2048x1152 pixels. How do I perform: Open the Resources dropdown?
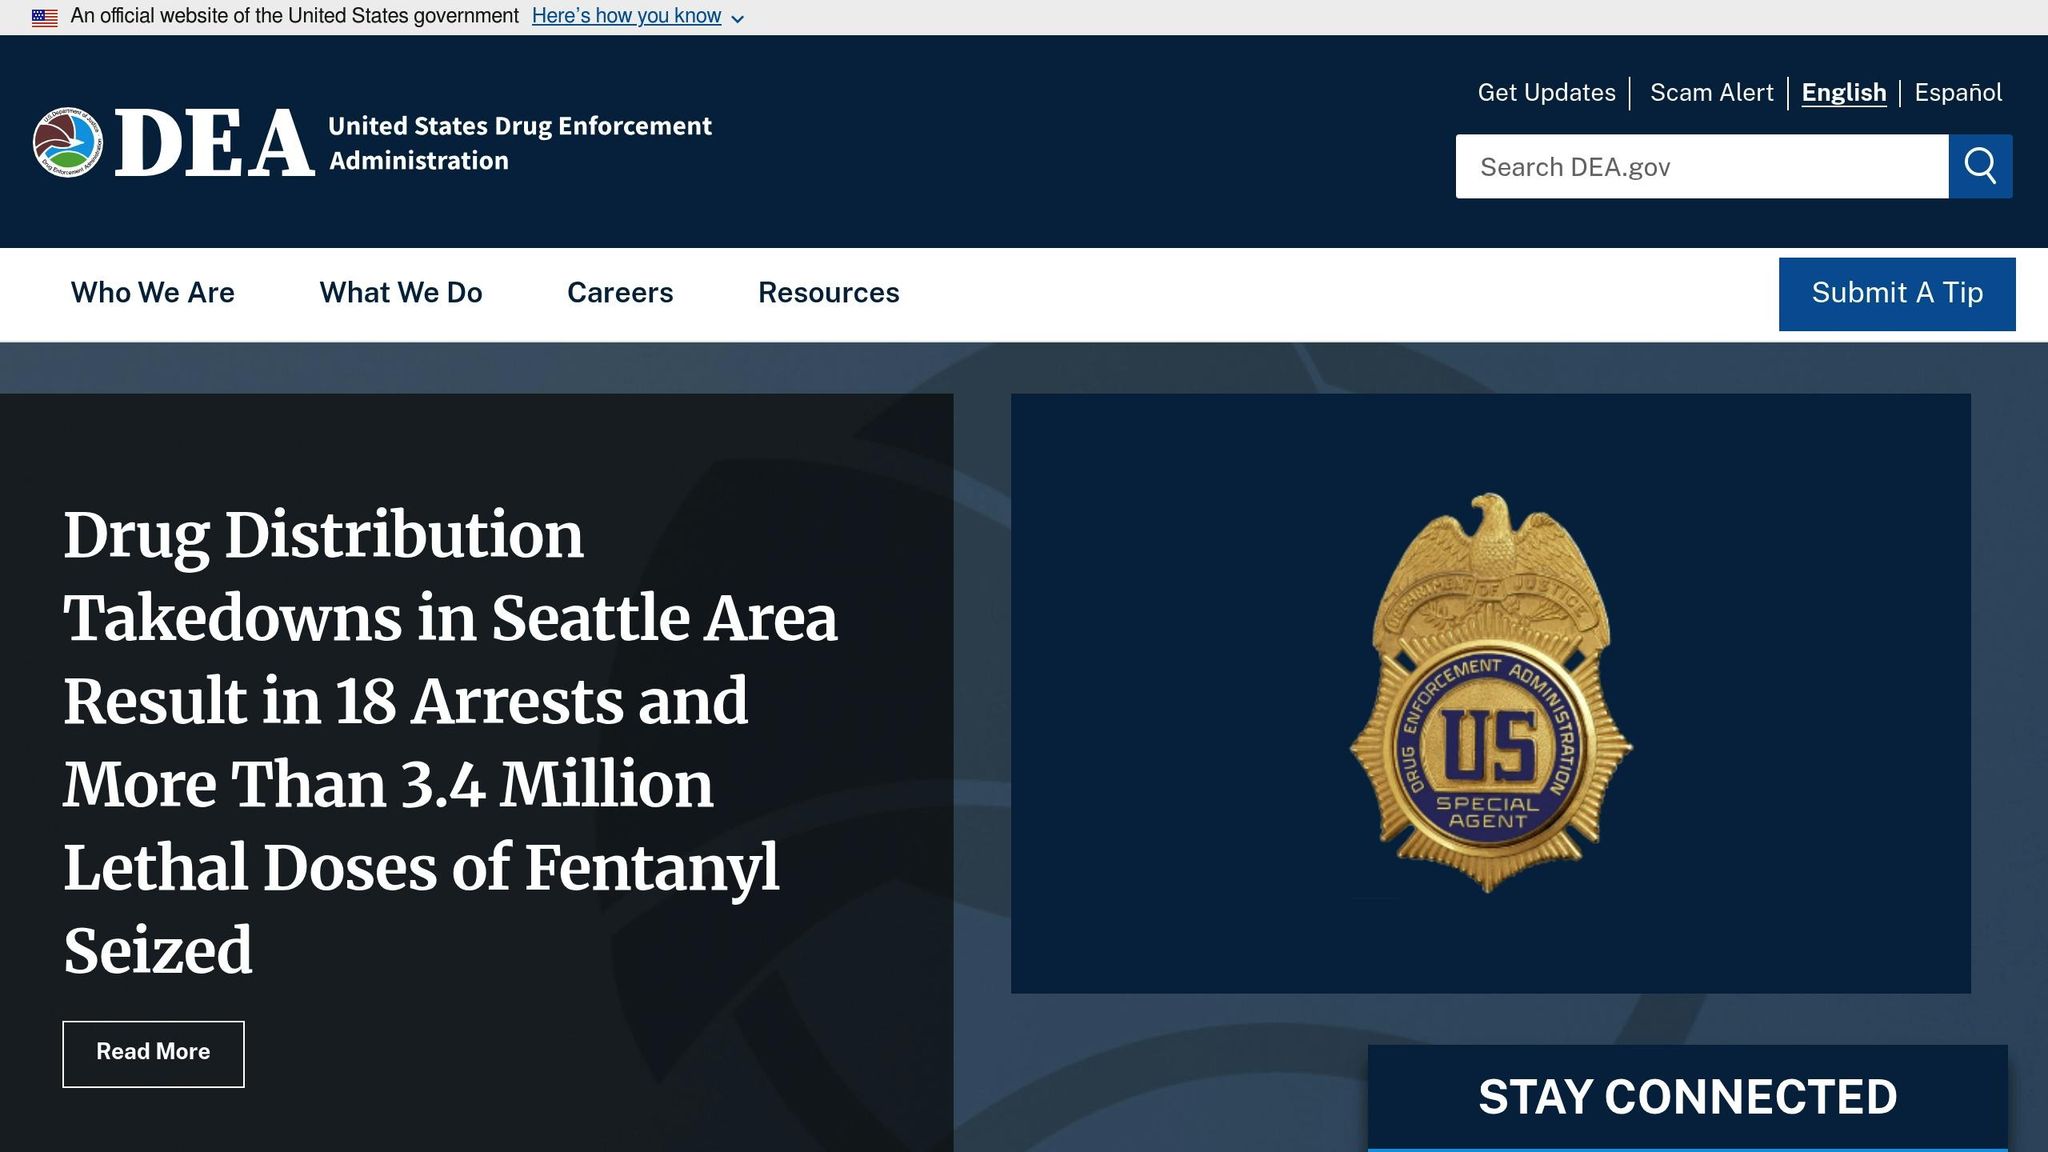tap(828, 293)
